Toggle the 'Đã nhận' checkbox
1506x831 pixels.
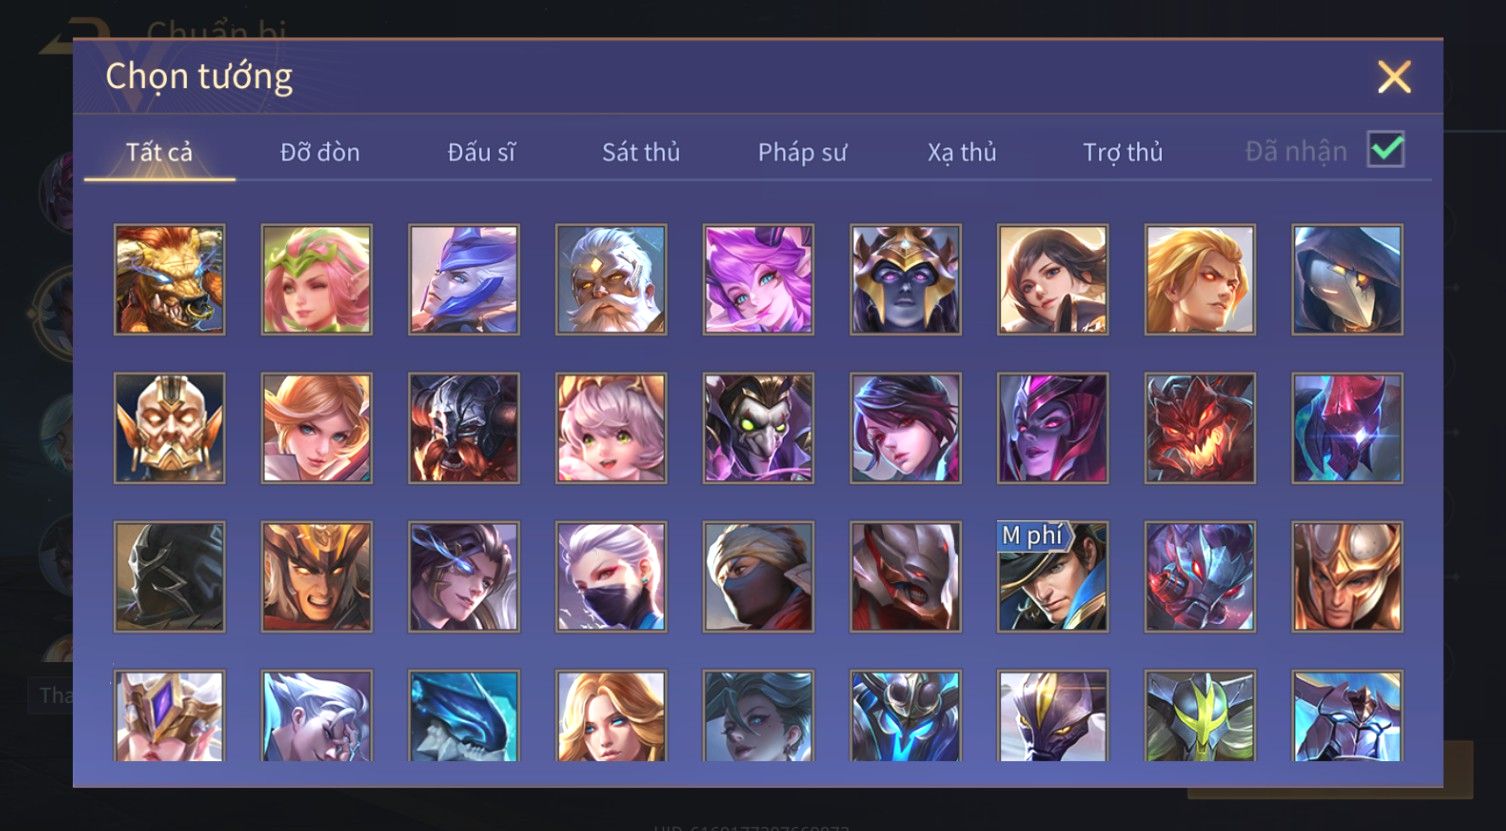coord(1386,150)
